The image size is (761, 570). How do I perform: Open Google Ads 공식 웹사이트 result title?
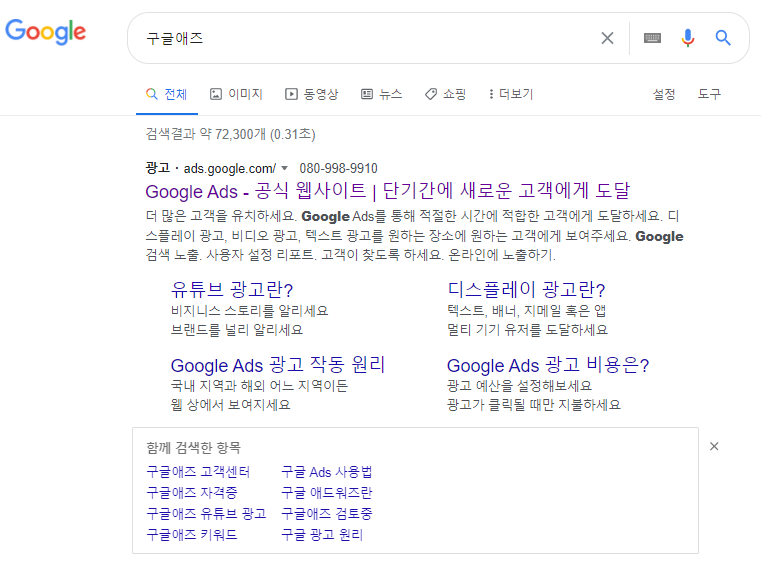(387, 191)
